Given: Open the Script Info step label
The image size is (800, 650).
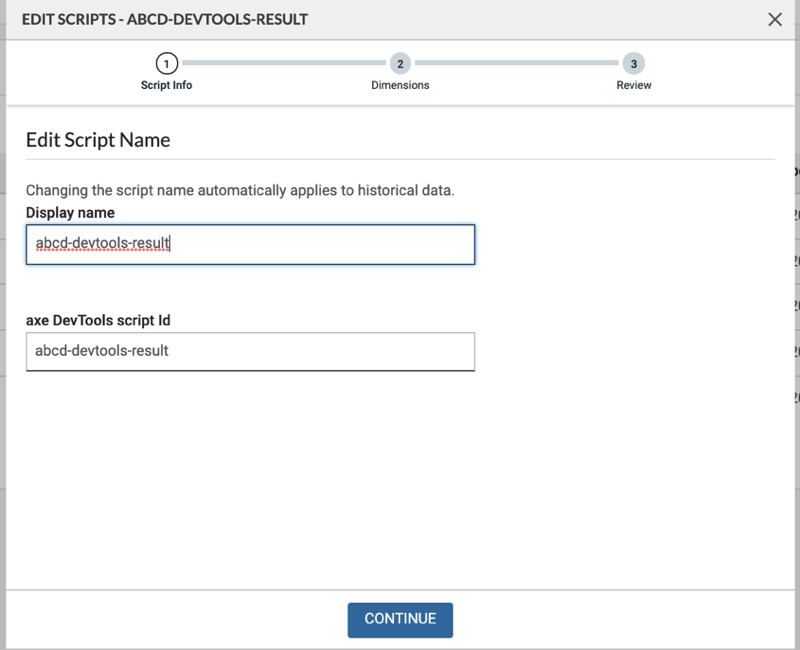Looking at the screenshot, I should coord(167,85).
